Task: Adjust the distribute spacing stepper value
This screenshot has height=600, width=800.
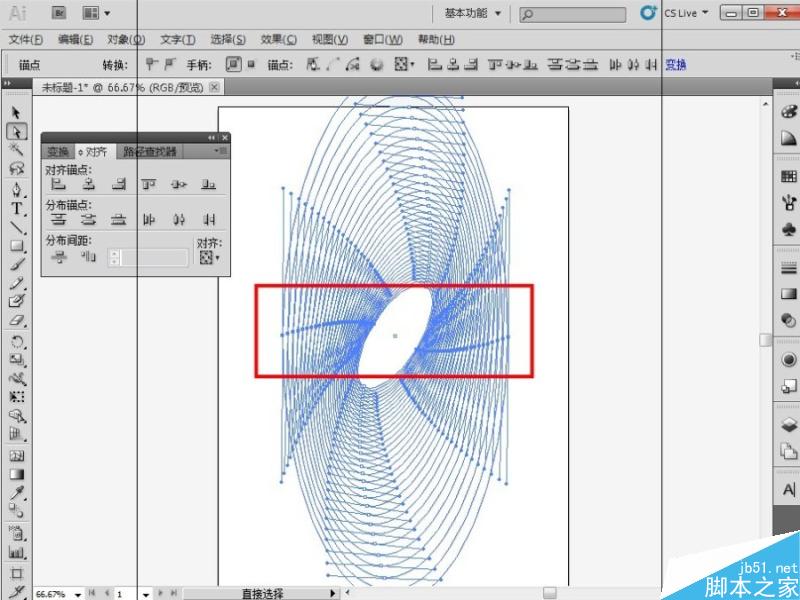Action: [113, 255]
